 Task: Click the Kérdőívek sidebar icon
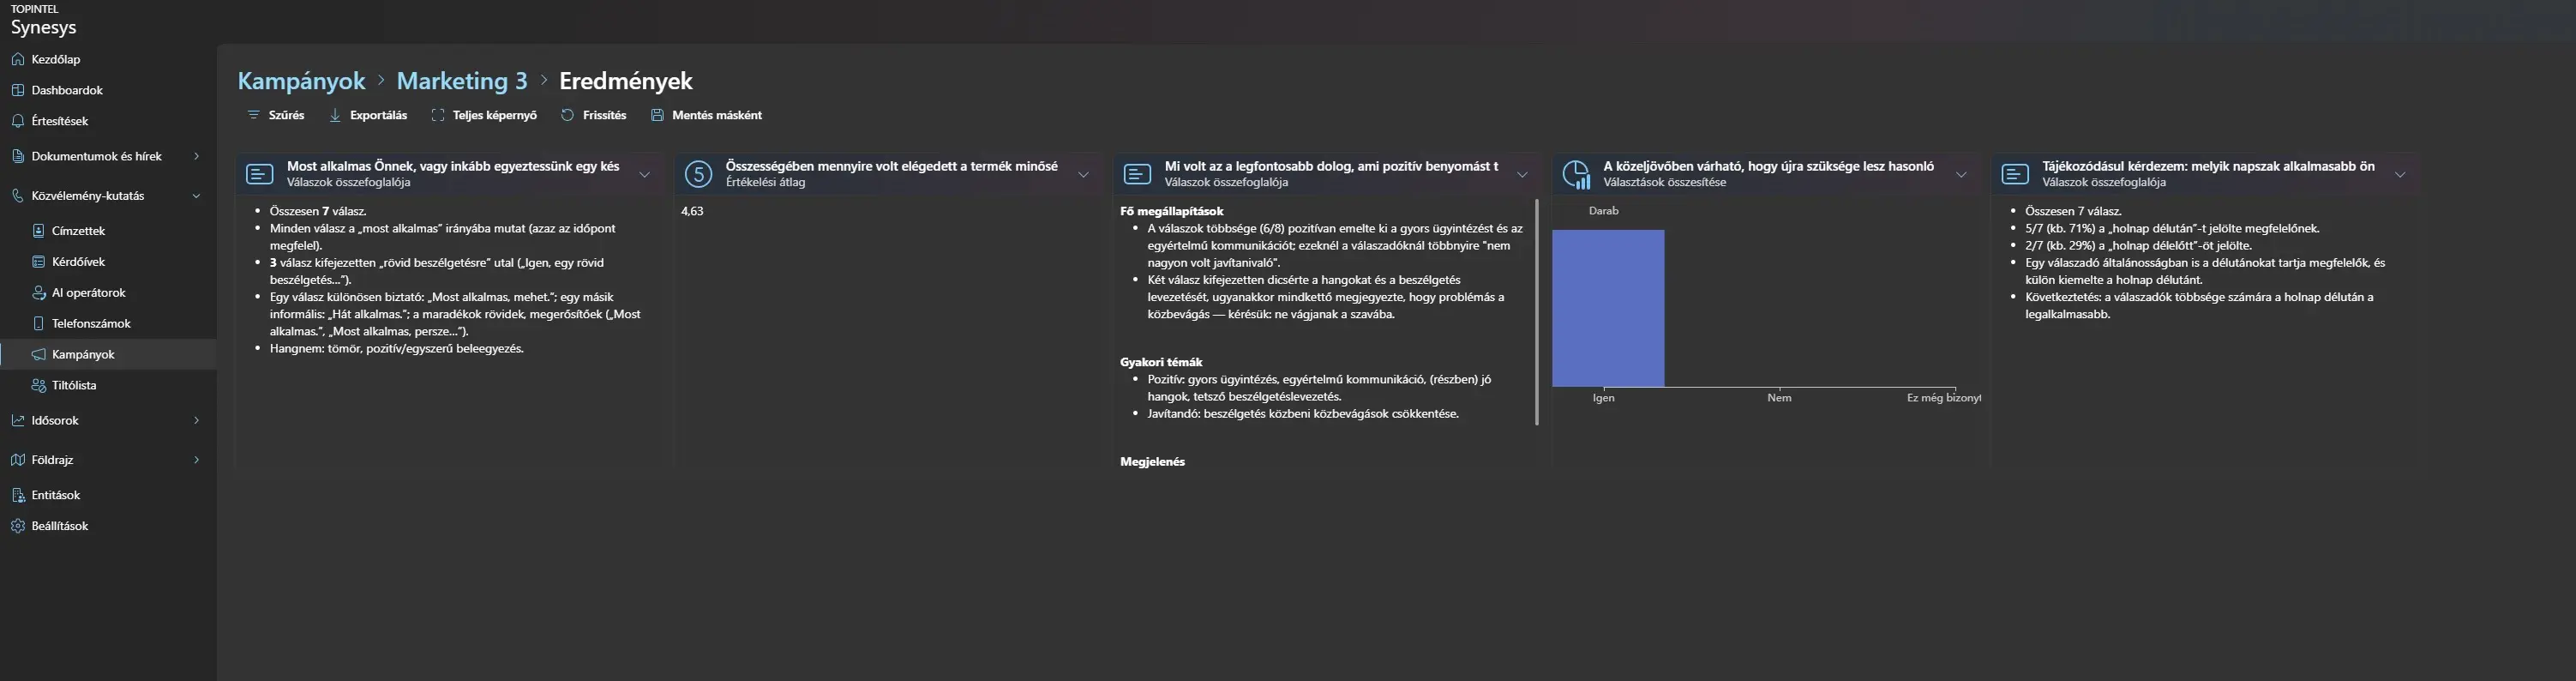point(38,262)
